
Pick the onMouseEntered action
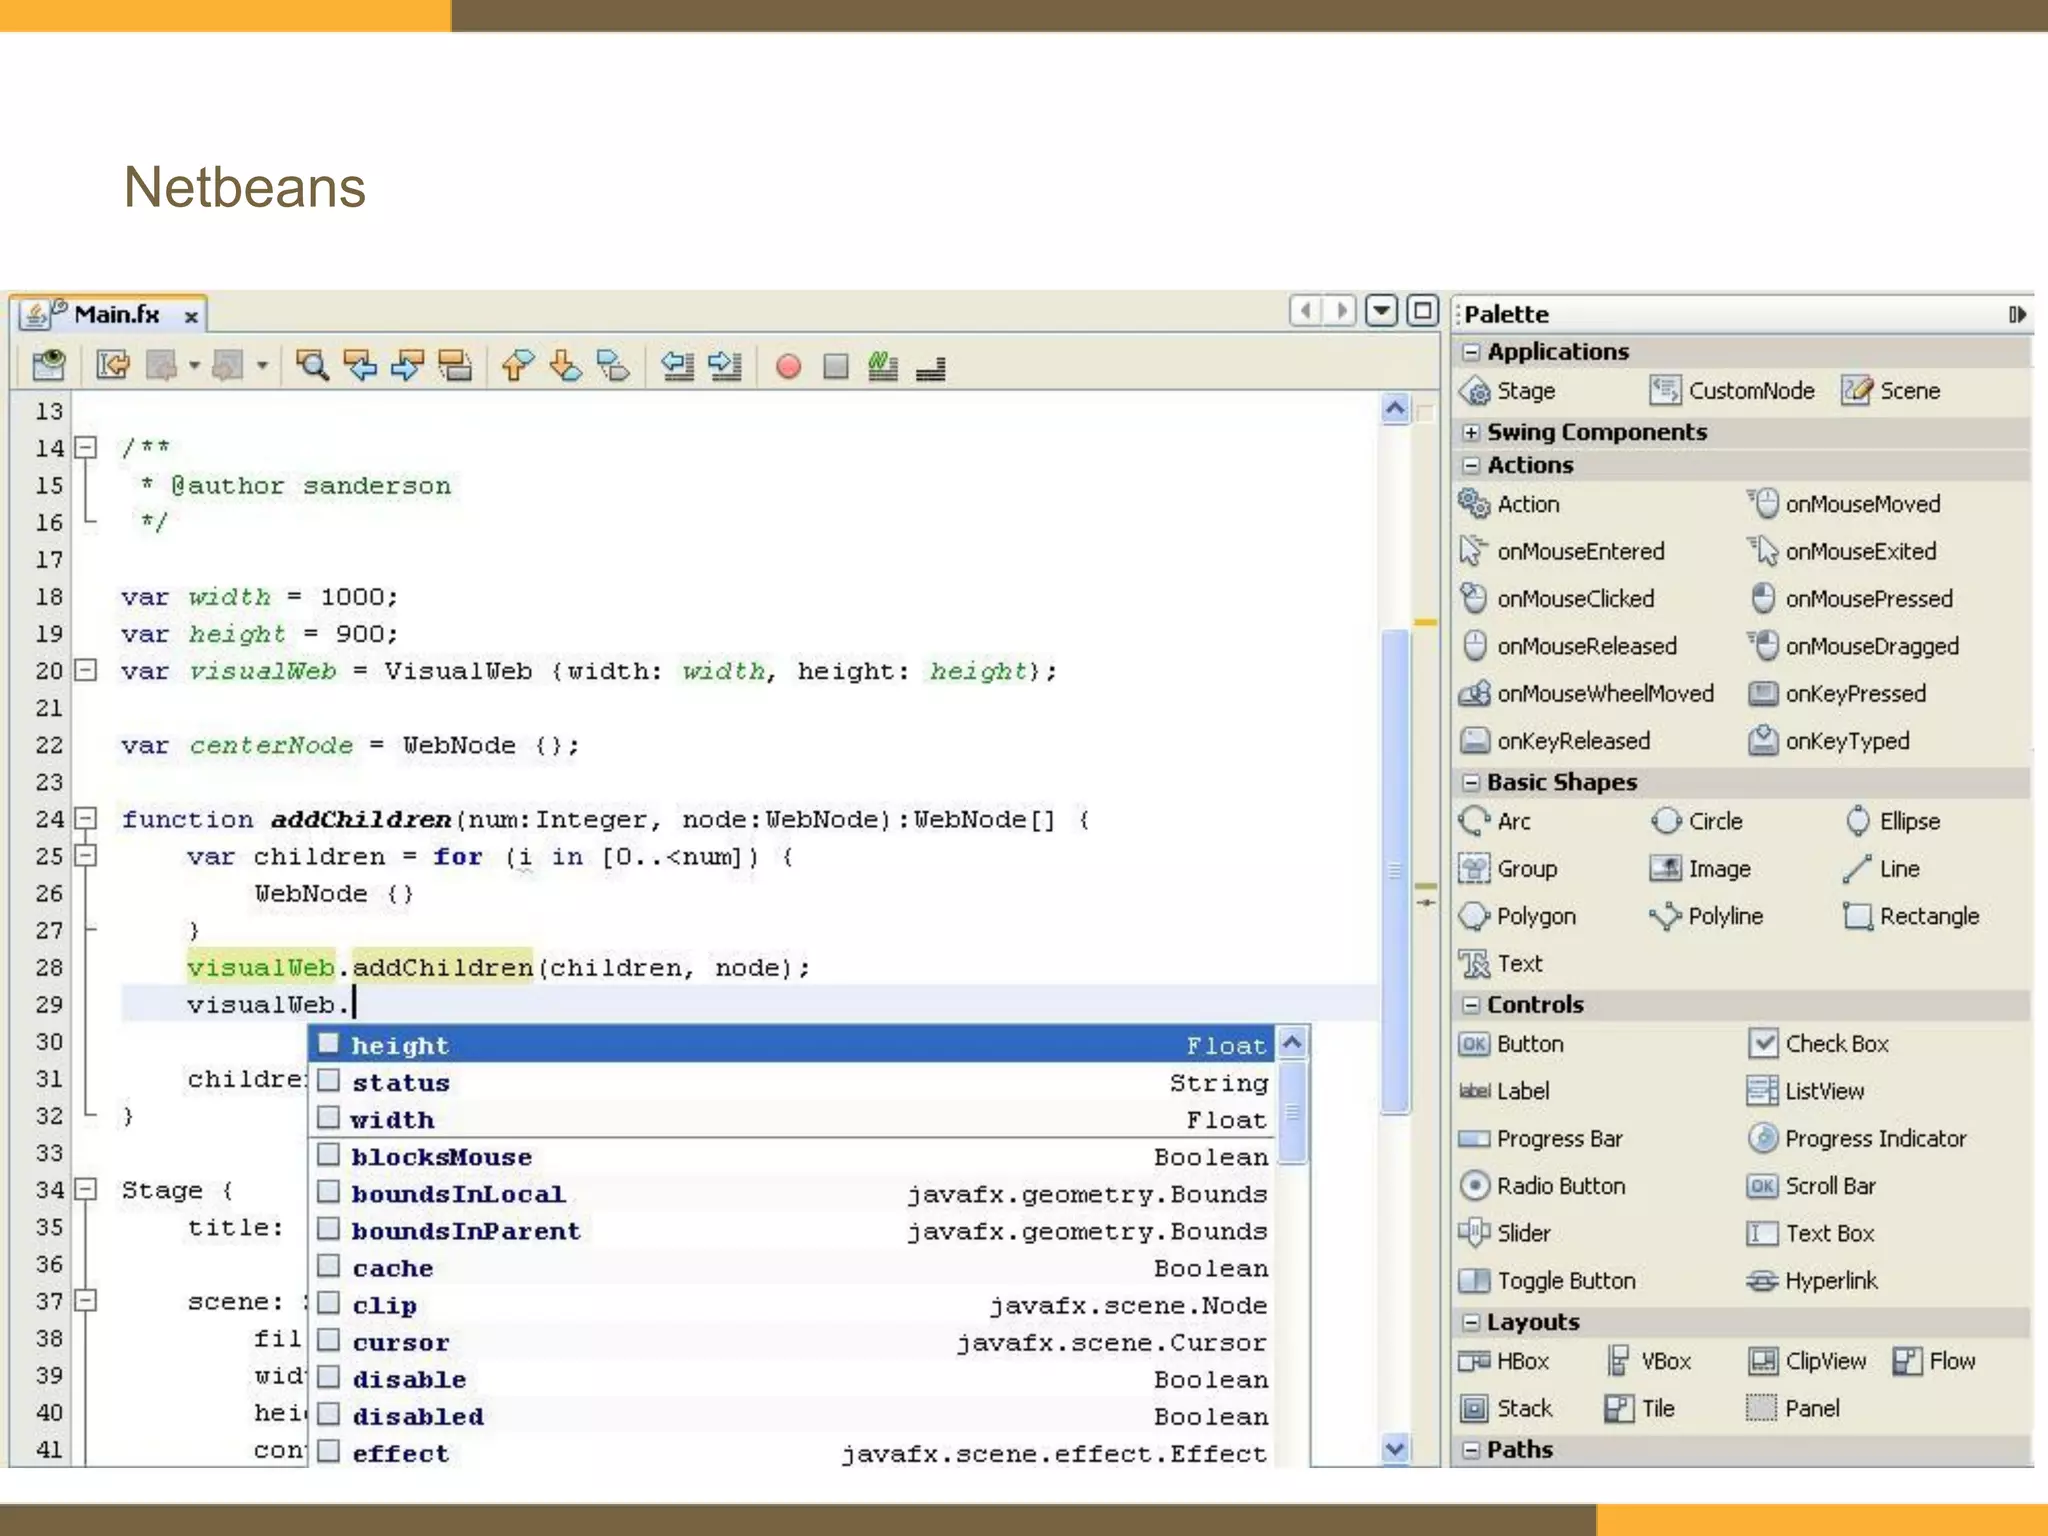coord(1562,551)
